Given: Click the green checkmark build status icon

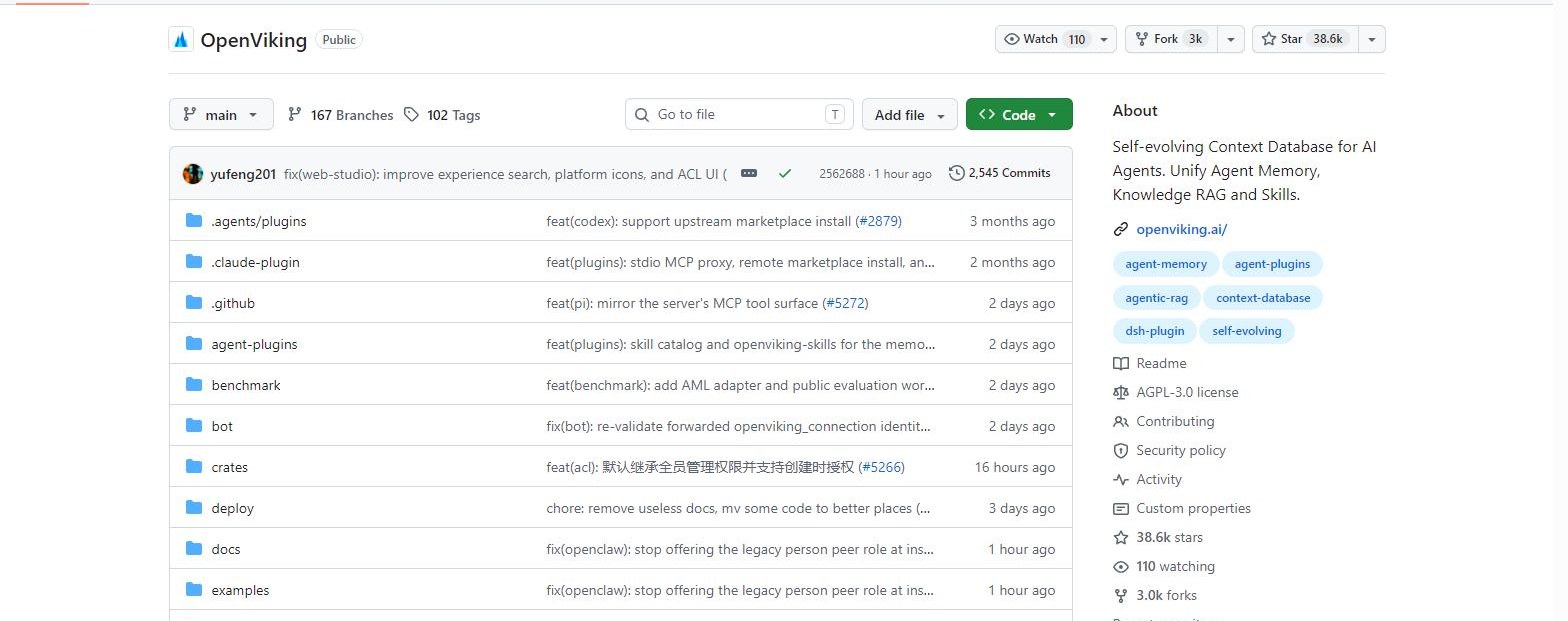Looking at the screenshot, I should [785, 173].
